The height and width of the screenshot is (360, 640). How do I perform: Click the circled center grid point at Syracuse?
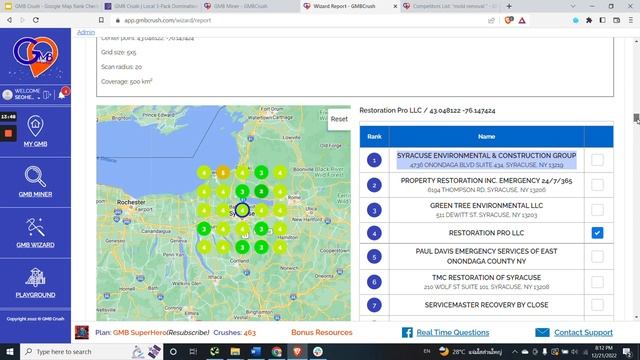[242, 210]
